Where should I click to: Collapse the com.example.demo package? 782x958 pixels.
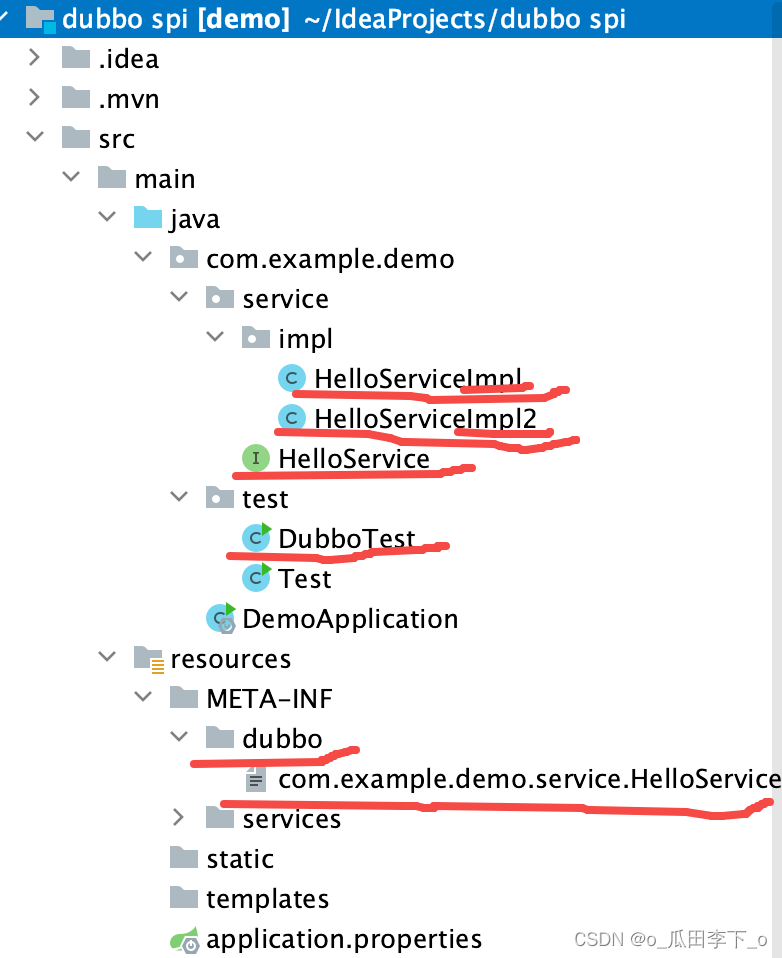point(143,257)
